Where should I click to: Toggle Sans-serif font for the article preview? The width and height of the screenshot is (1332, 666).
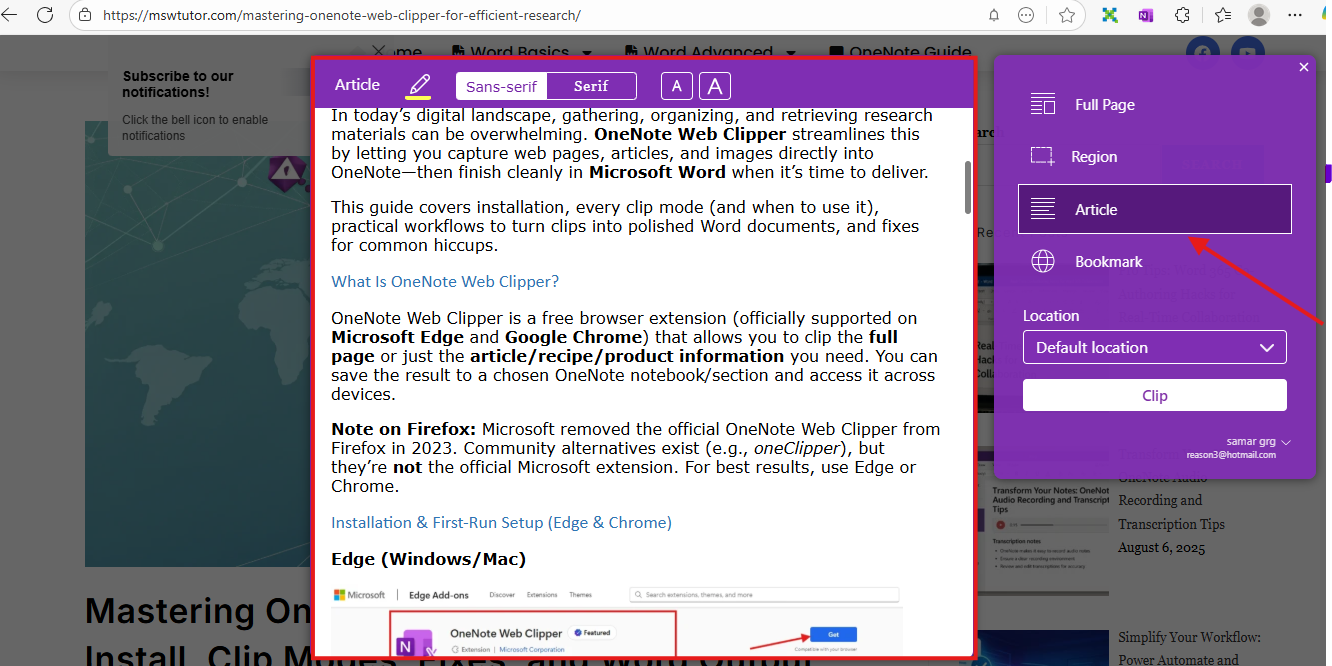point(501,86)
